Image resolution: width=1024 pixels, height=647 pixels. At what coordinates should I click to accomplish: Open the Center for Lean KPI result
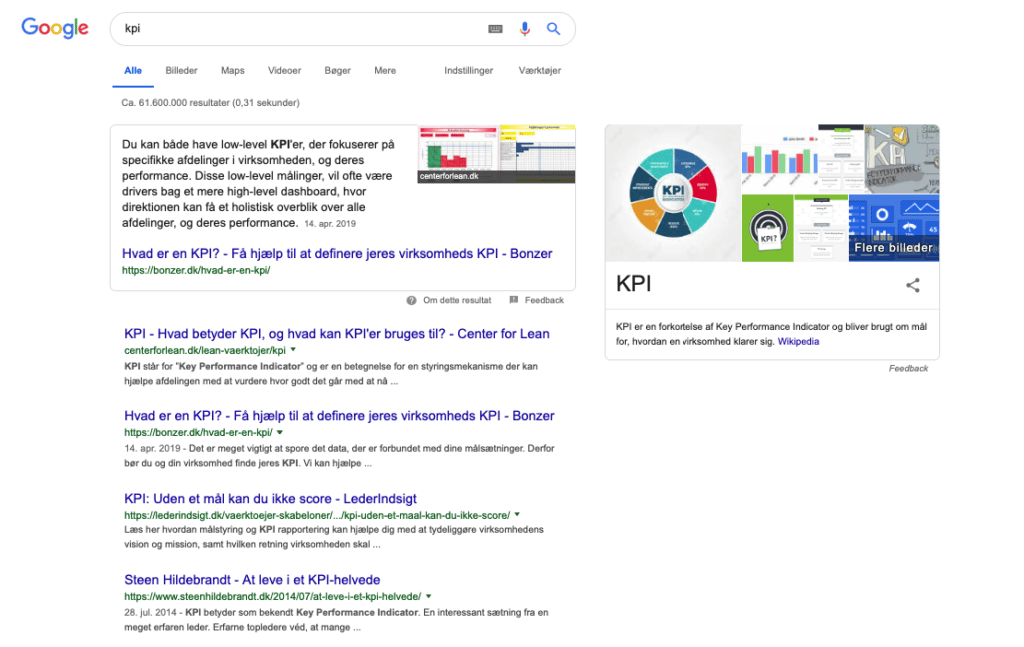click(x=337, y=334)
